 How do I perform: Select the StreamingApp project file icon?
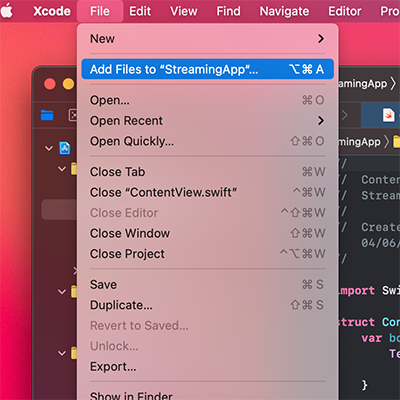(x=65, y=148)
